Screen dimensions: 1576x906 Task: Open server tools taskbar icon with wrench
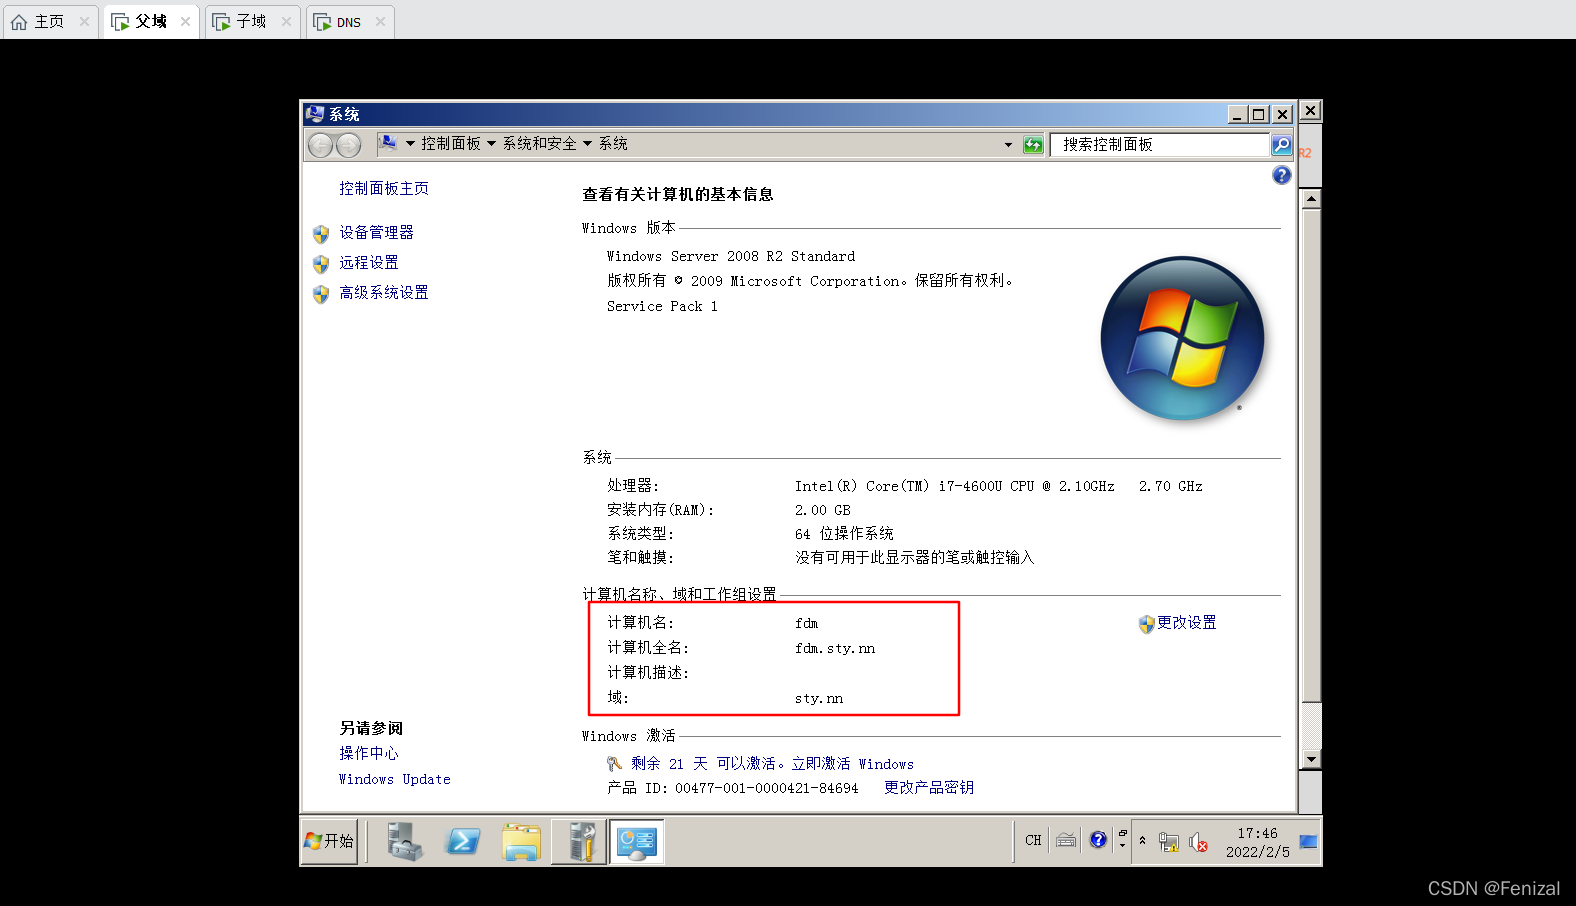[x=579, y=842]
